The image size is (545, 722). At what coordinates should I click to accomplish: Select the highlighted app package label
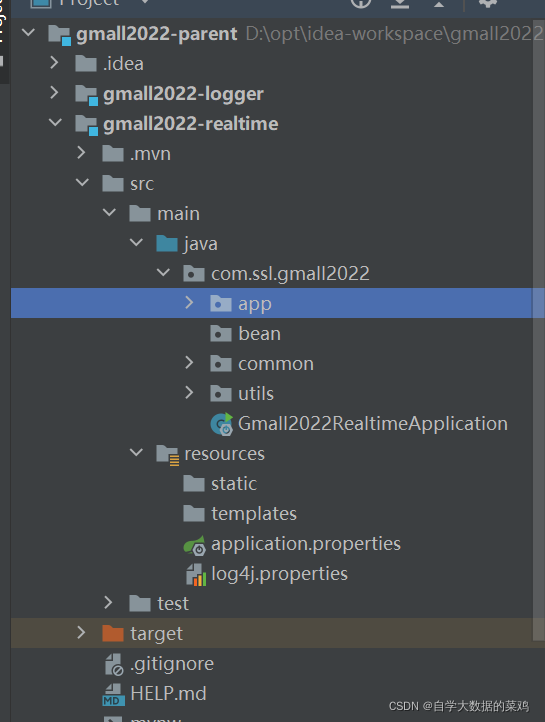[x=255, y=305]
